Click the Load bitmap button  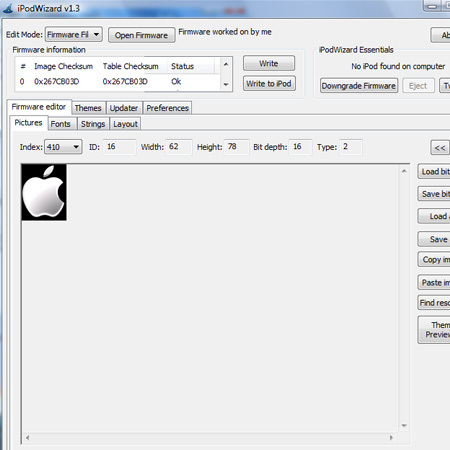click(434, 171)
